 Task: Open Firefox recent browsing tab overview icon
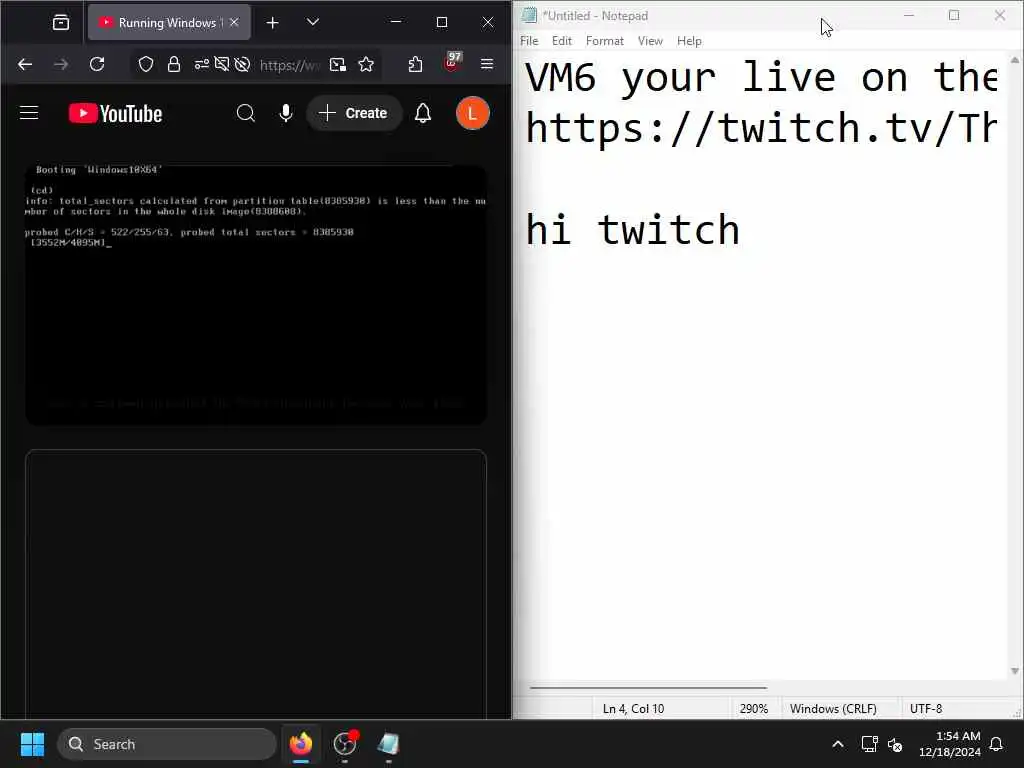61,22
